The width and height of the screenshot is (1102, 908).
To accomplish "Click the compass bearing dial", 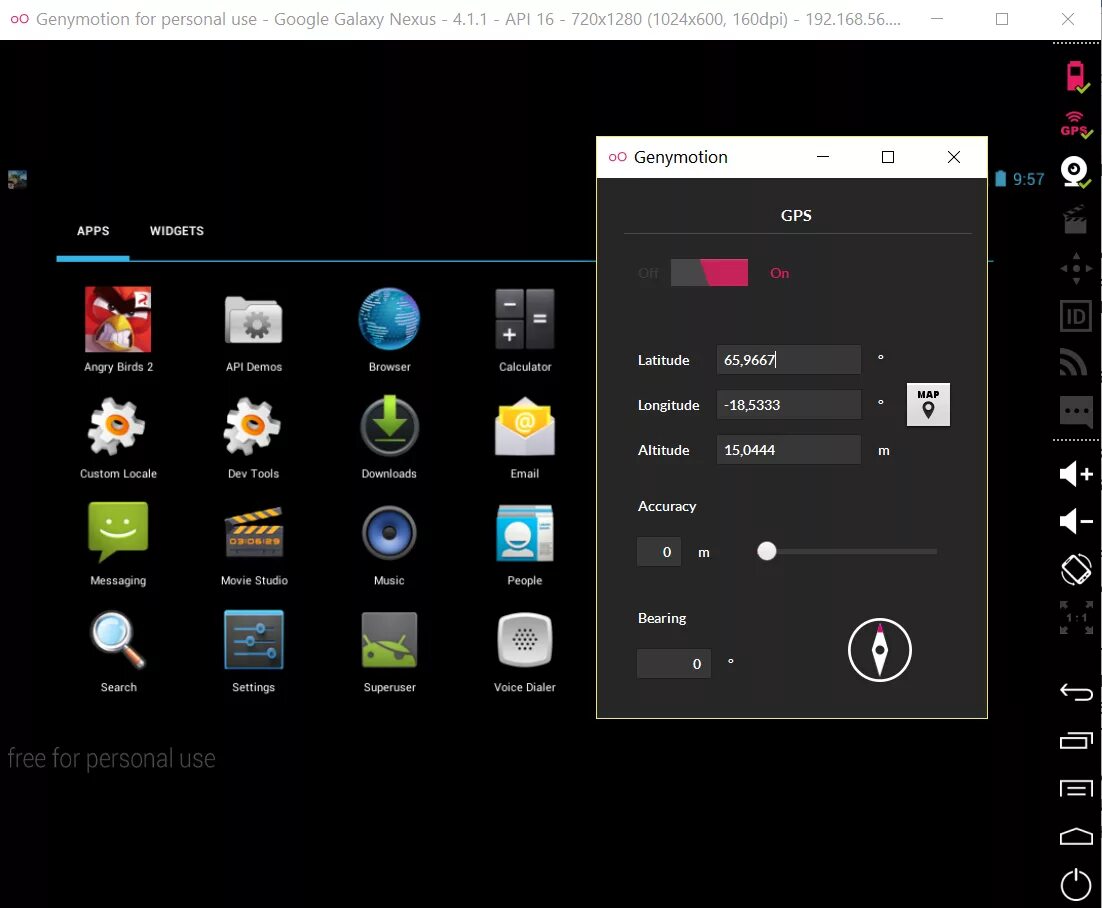I will [879, 650].
